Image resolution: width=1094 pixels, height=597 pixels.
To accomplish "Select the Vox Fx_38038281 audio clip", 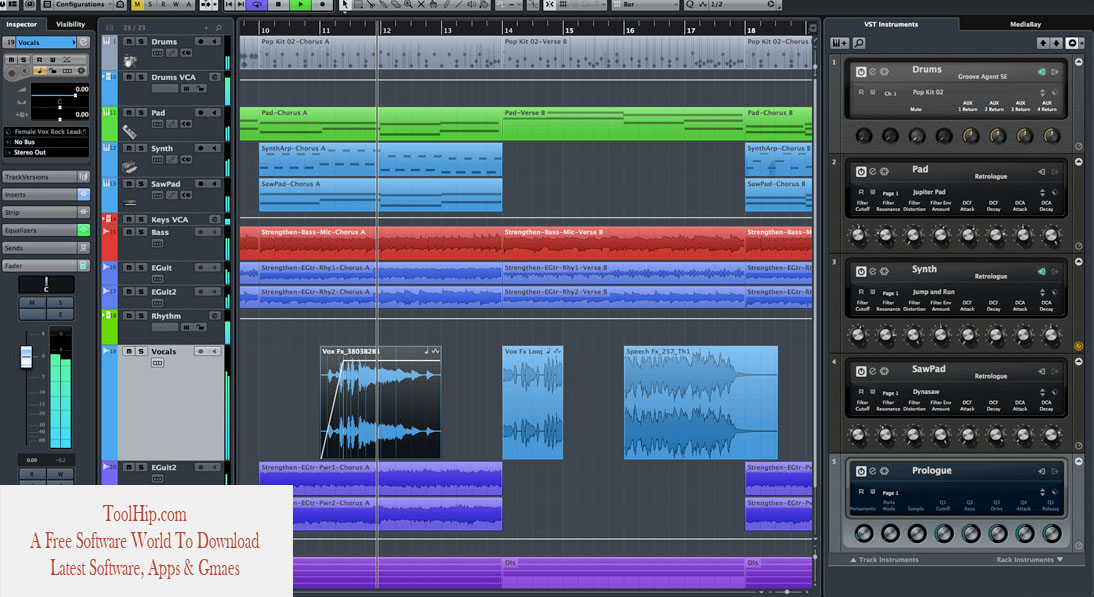I will click(x=381, y=402).
